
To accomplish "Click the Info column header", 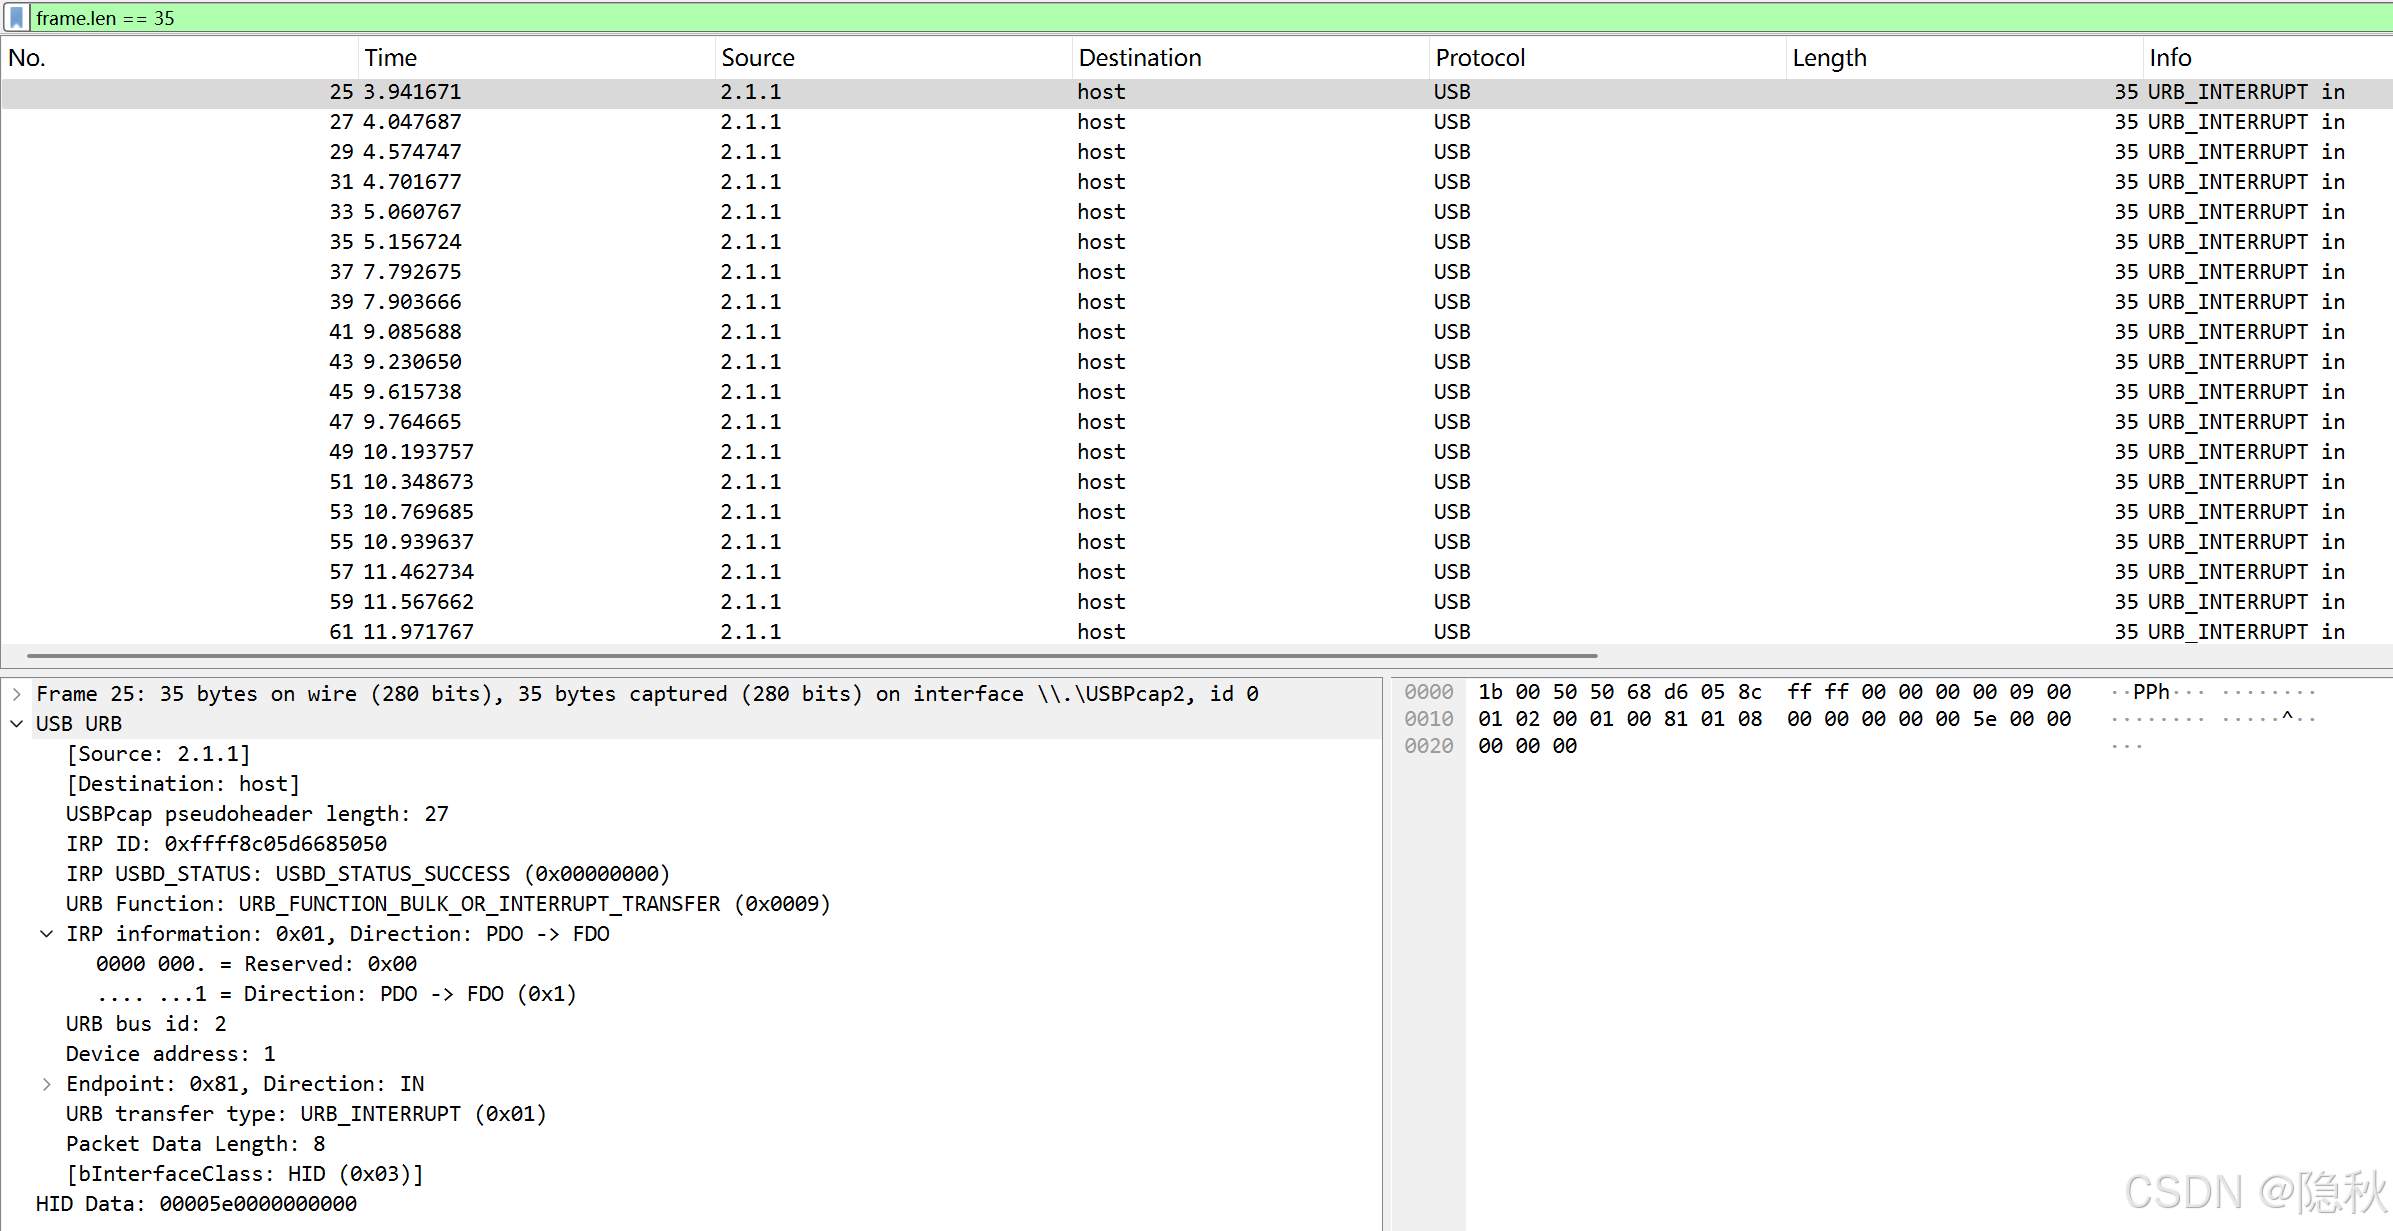I will tap(2170, 57).
